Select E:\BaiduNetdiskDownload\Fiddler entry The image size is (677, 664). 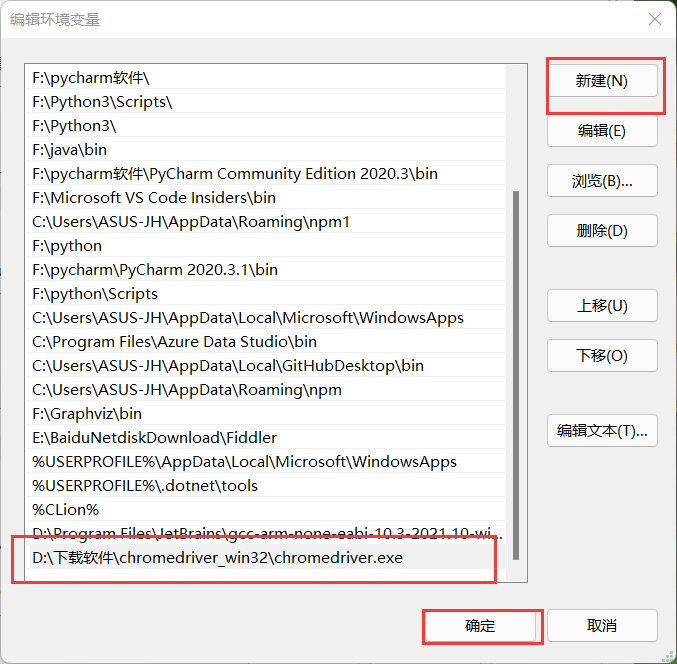tap(265, 438)
